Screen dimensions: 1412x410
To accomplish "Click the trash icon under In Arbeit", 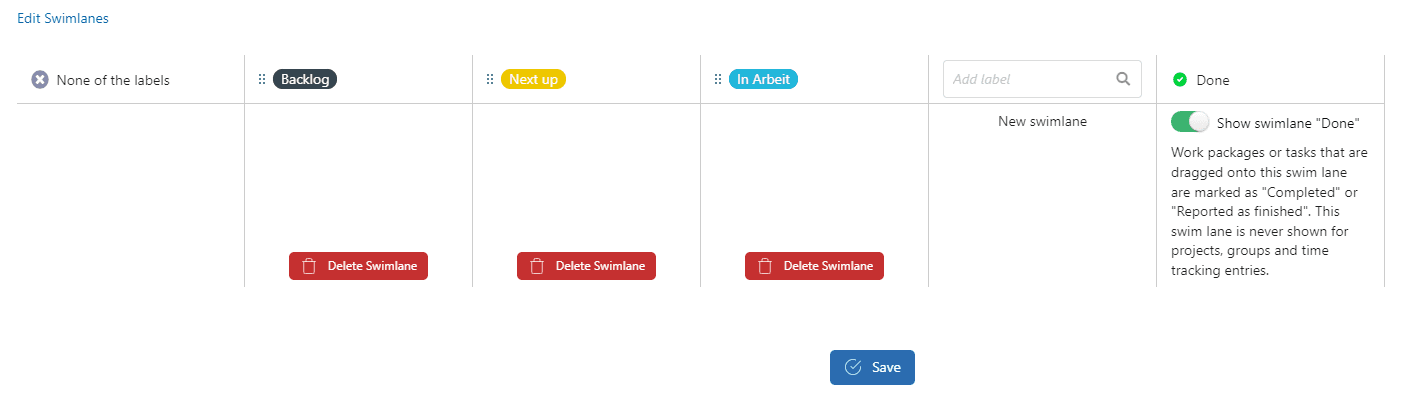I will [765, 266].
